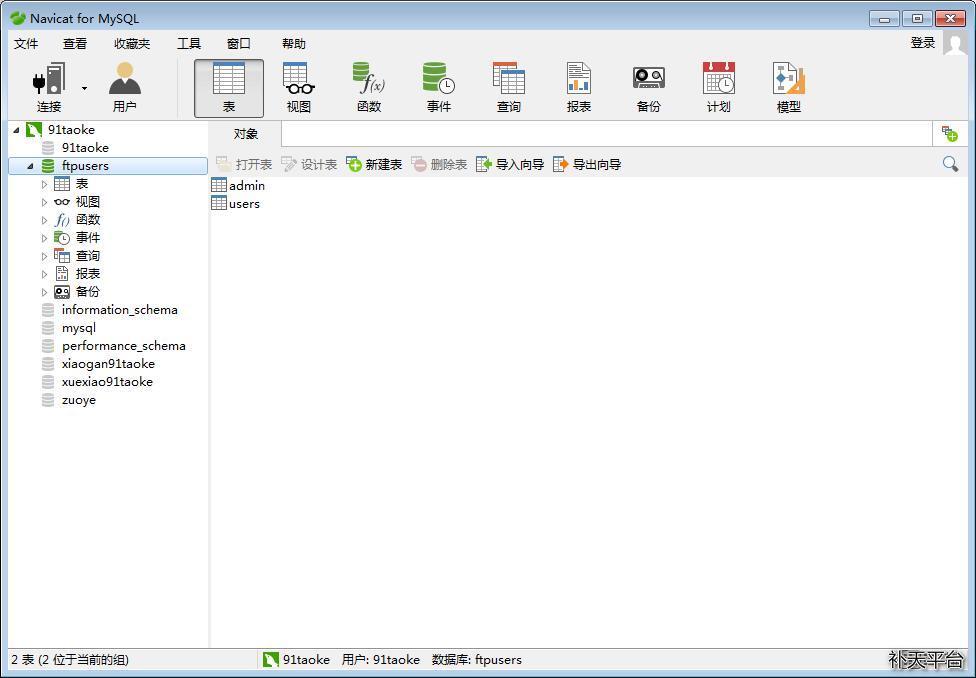Viewport: 976px width, 678px height.
Task: Click the 2 表 status bar count text
Action: (x=70, y=659)
